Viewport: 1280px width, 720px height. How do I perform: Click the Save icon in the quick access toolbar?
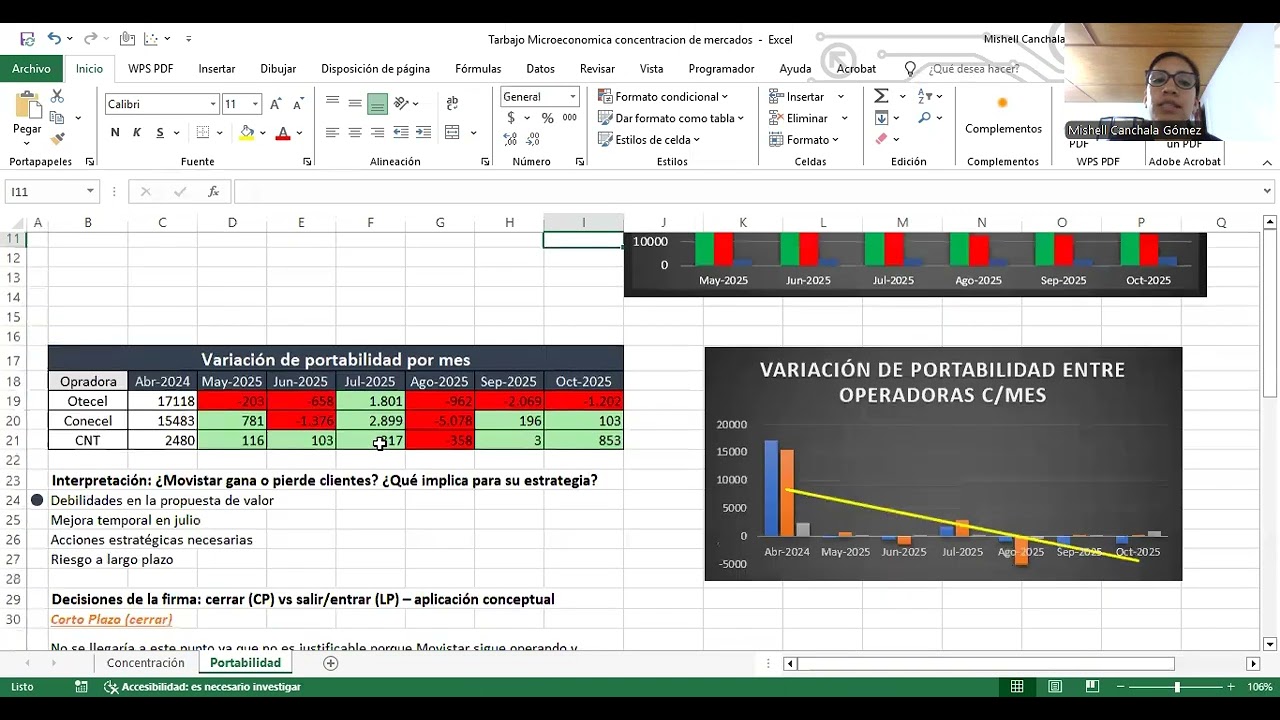coord(27,39)
